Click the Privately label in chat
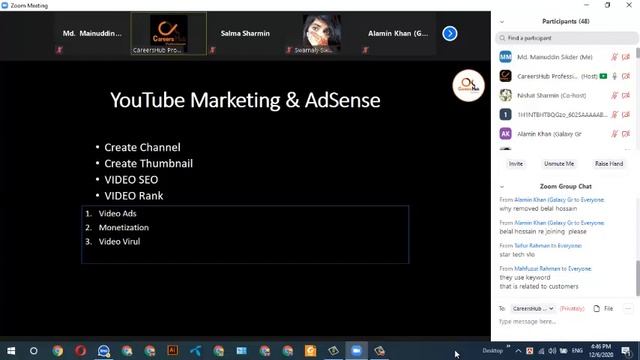 572,309
